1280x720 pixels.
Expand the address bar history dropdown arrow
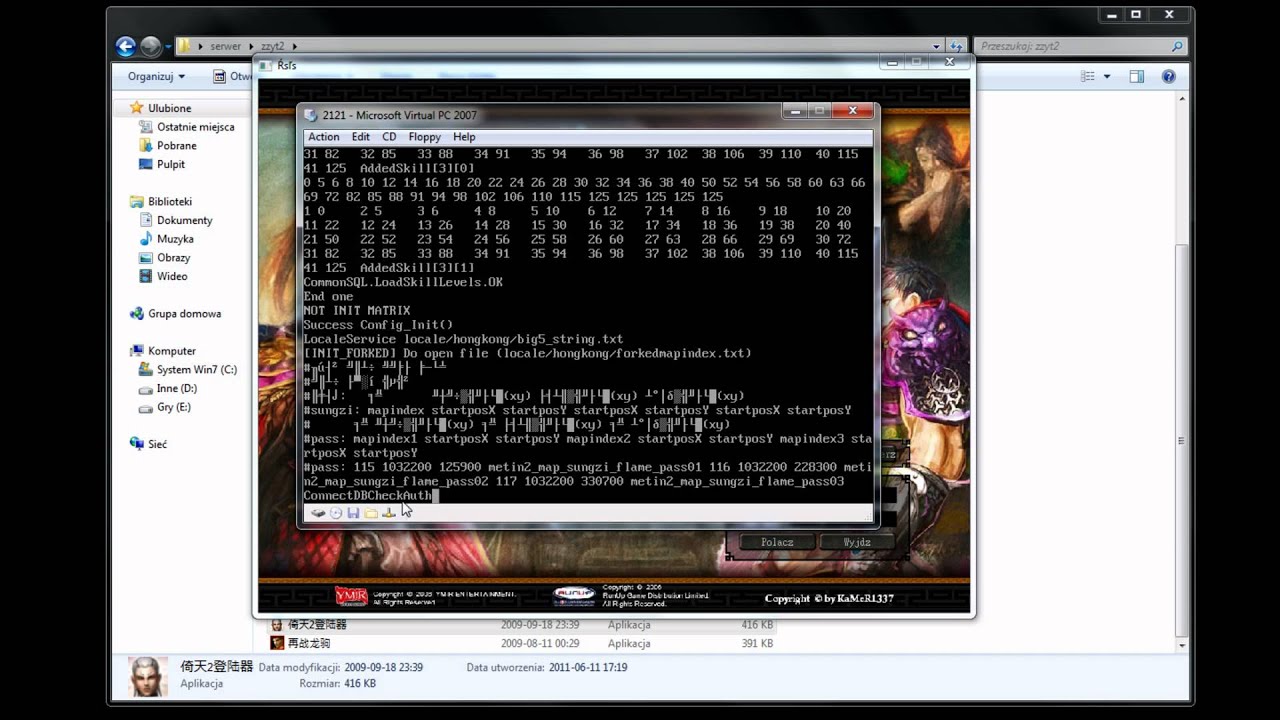(936, 46)
